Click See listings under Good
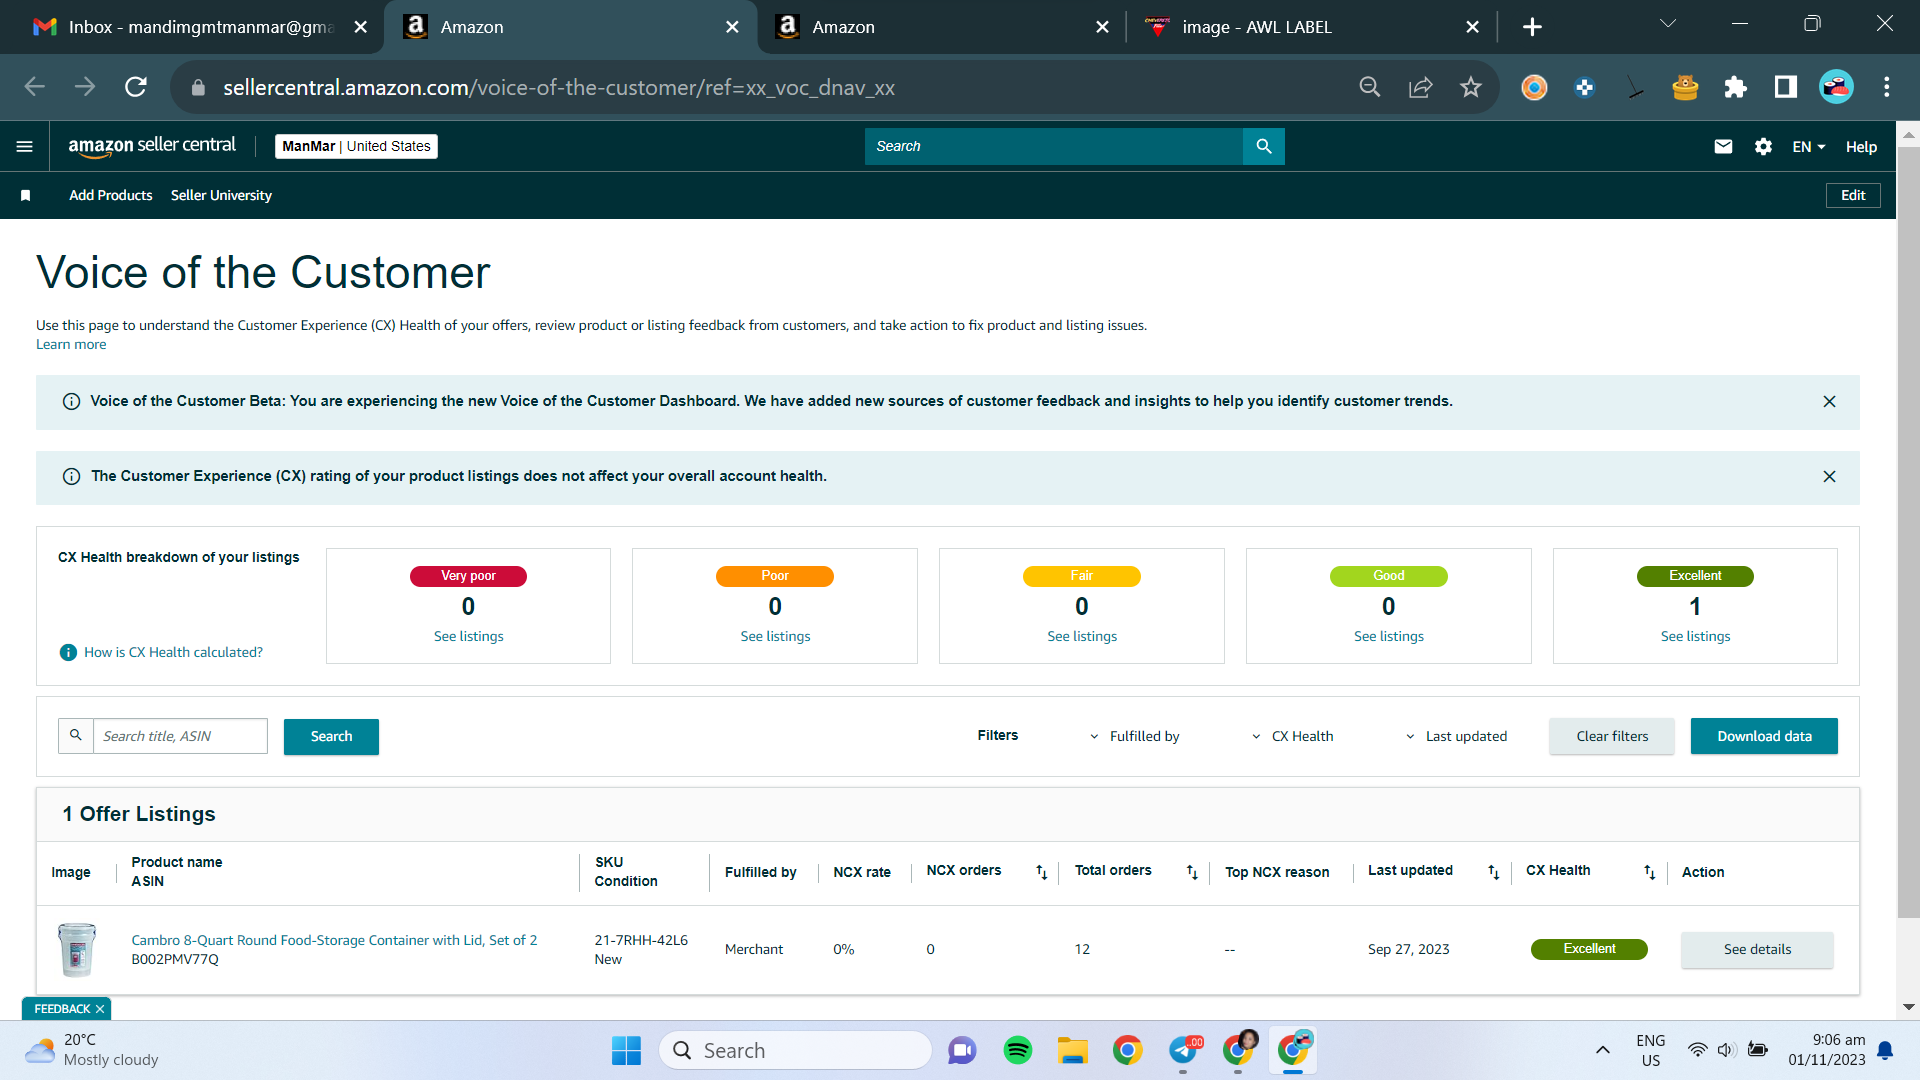 [x=1388, y=637]
